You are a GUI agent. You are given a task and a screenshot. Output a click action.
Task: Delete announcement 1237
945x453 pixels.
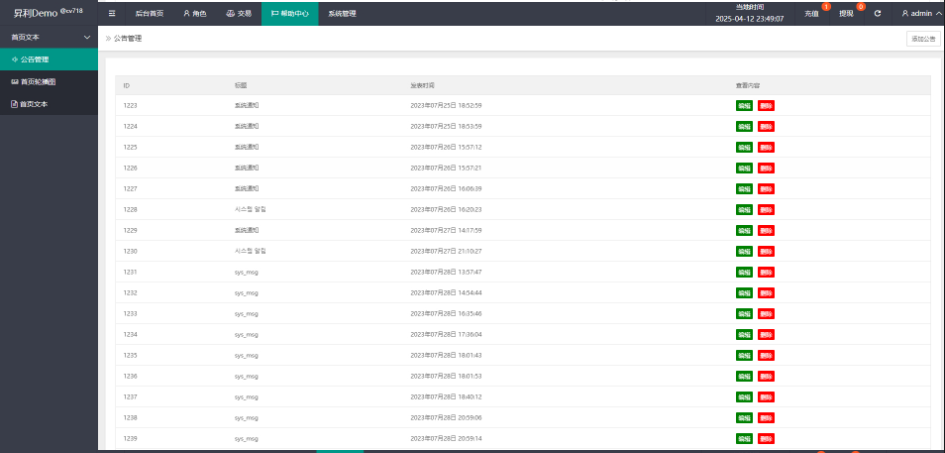coord(766,397)
